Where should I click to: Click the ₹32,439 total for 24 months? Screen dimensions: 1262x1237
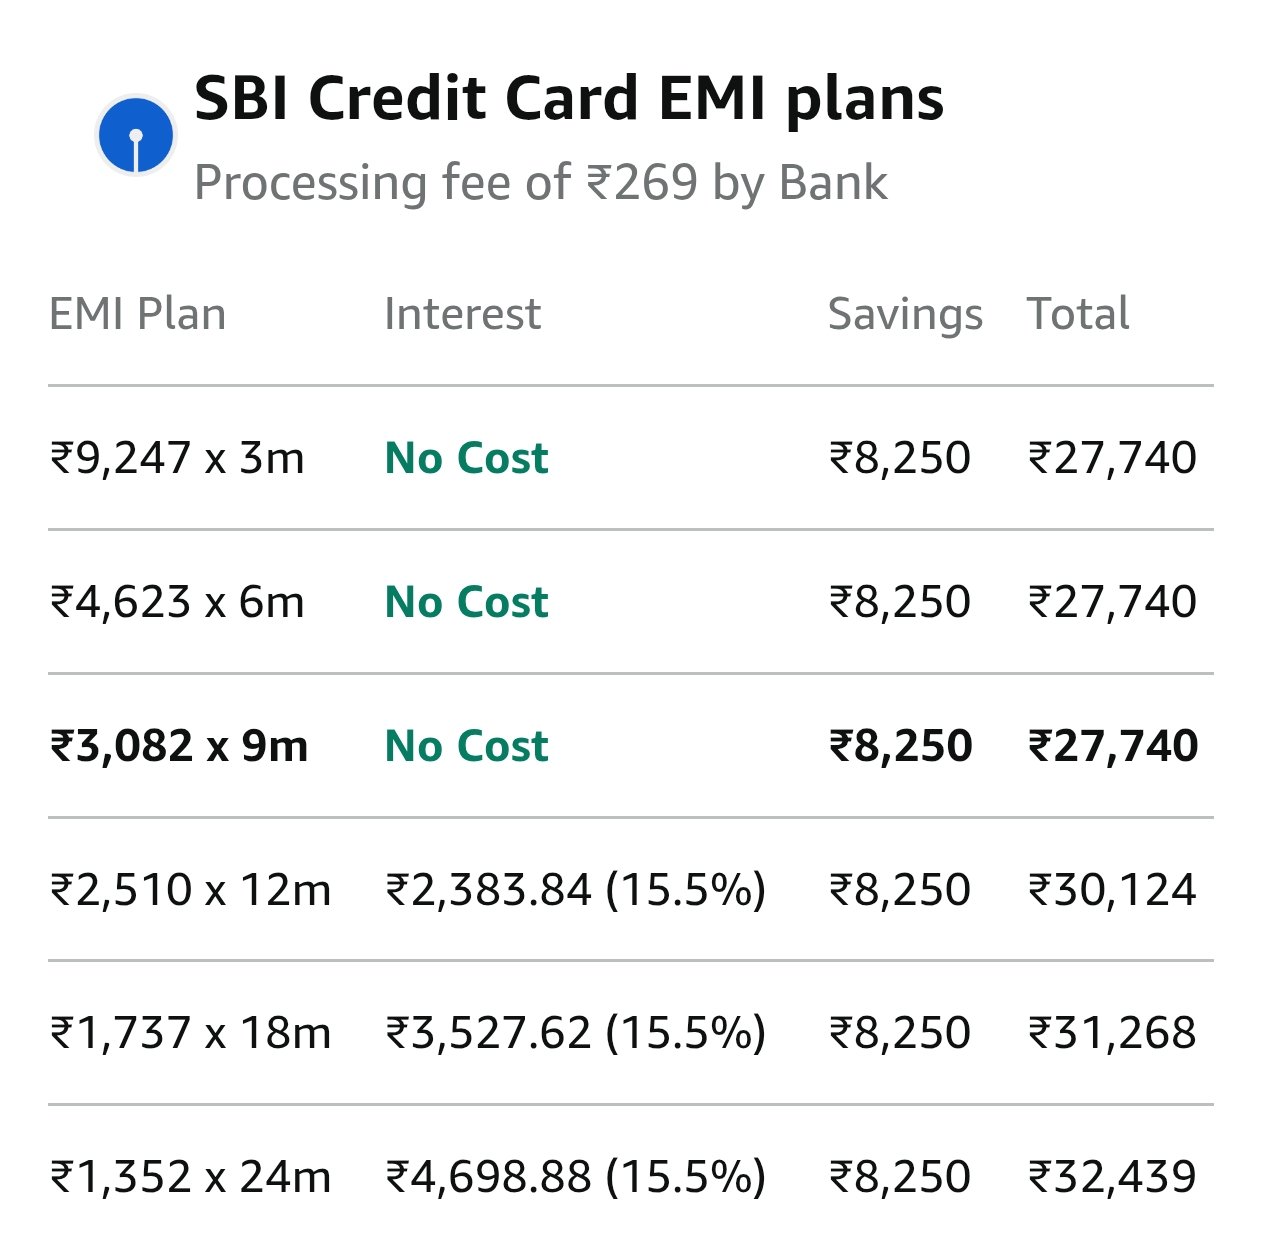point(1112,1177)
